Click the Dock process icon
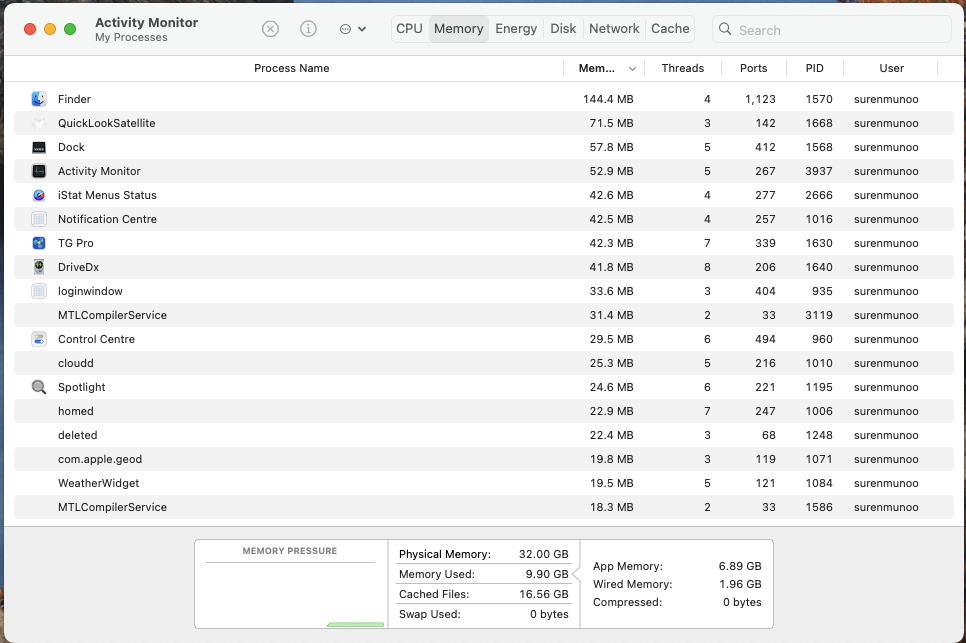The height and width of the screenshot is (643, 966). pyautogui.click(x=39, y=147)
